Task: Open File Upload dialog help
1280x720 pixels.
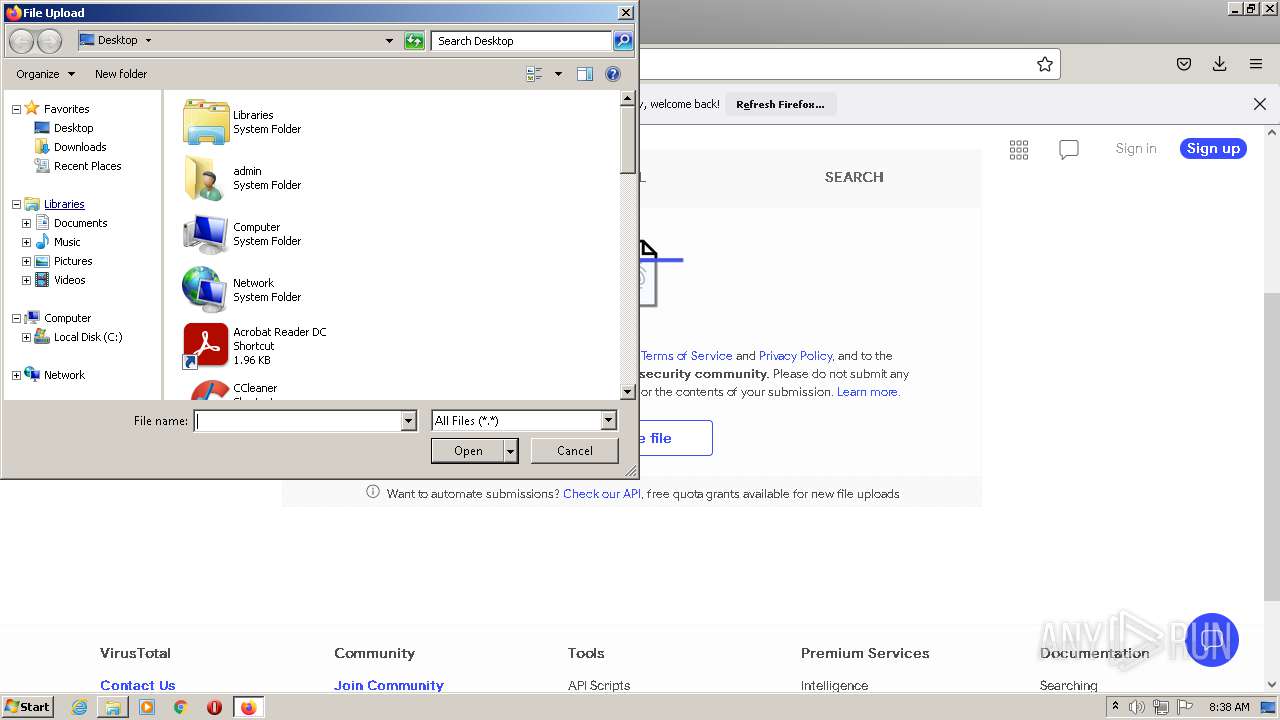Action: pos(613,74)
